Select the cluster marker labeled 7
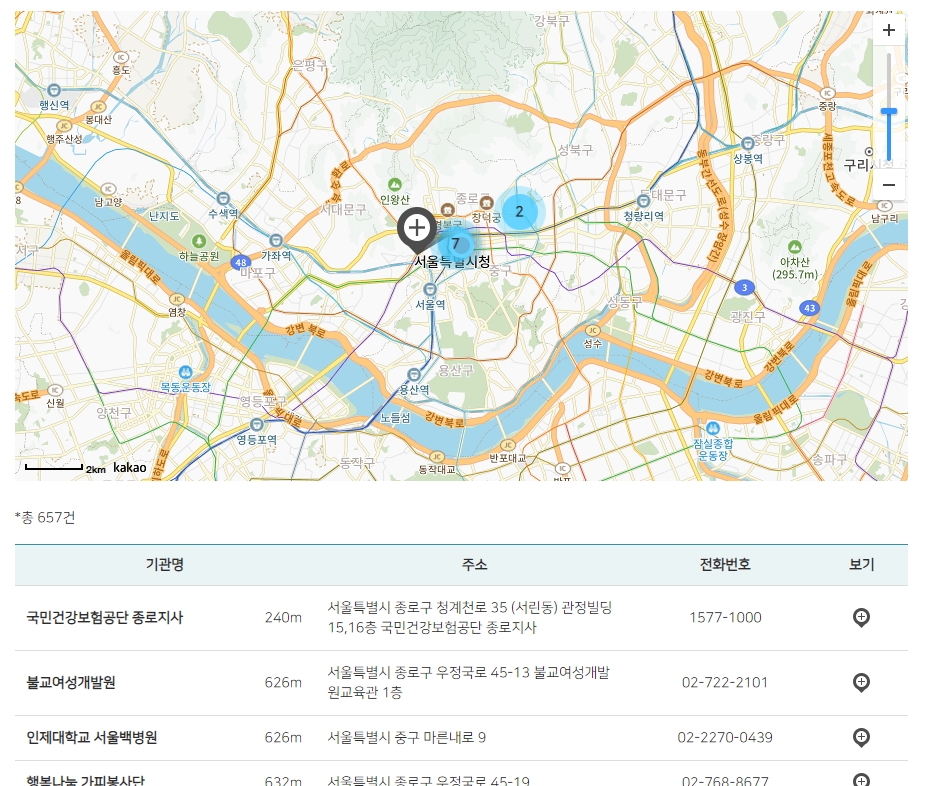The height and width of the screenshot is (786, 927). [455, 242]
